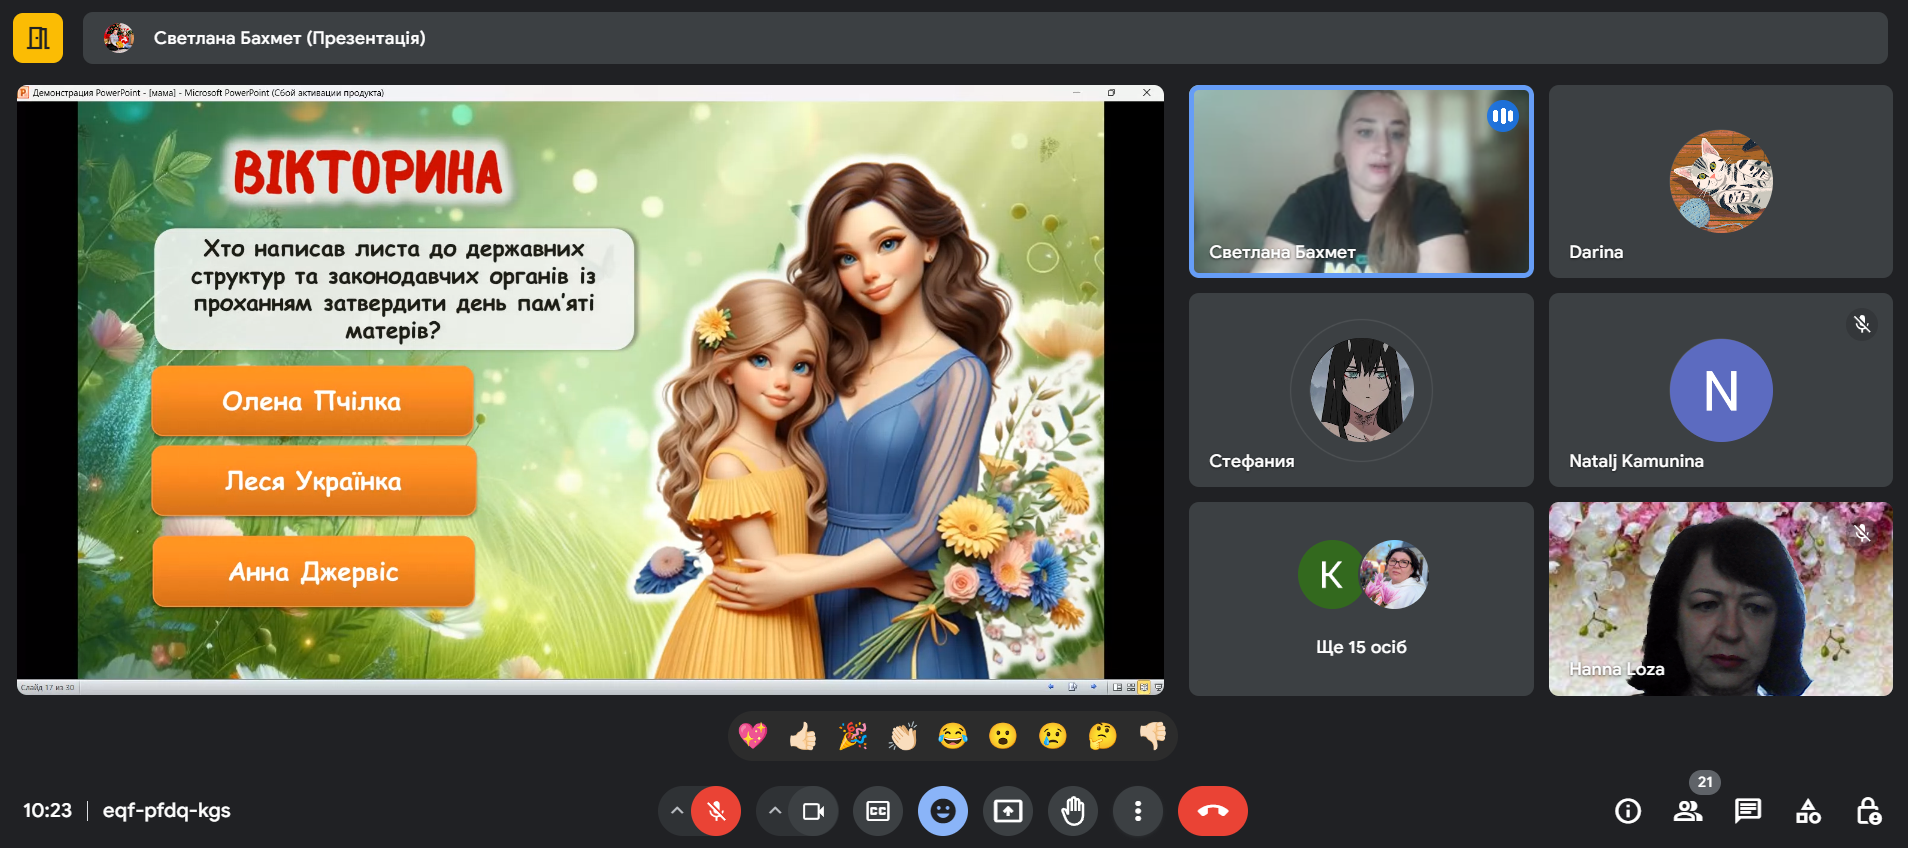Show the participants list

coord(1688,811)
